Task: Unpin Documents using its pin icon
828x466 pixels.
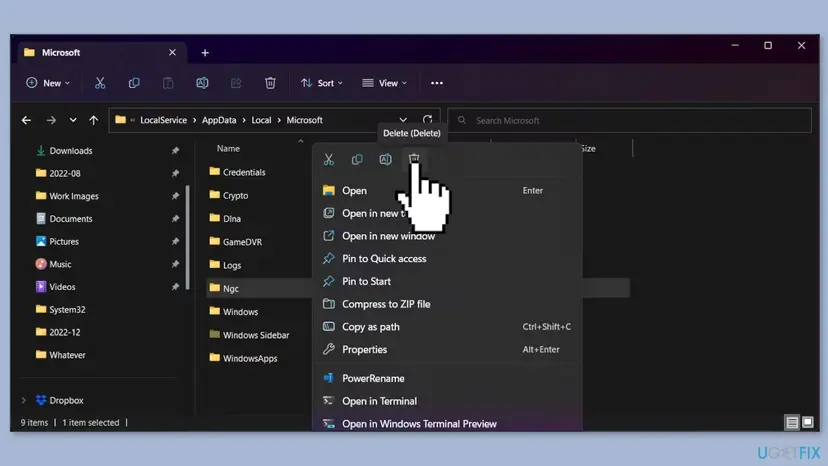Action: click(x=175, y=219)
